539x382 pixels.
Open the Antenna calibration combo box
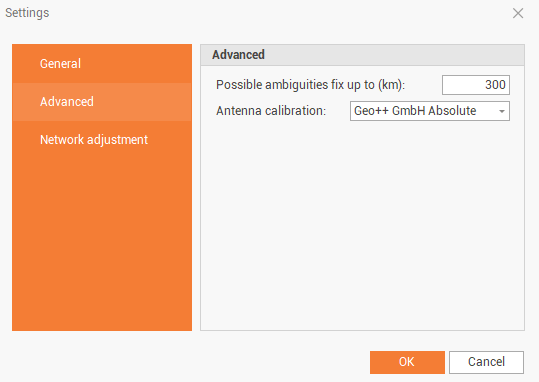point(430,111)
